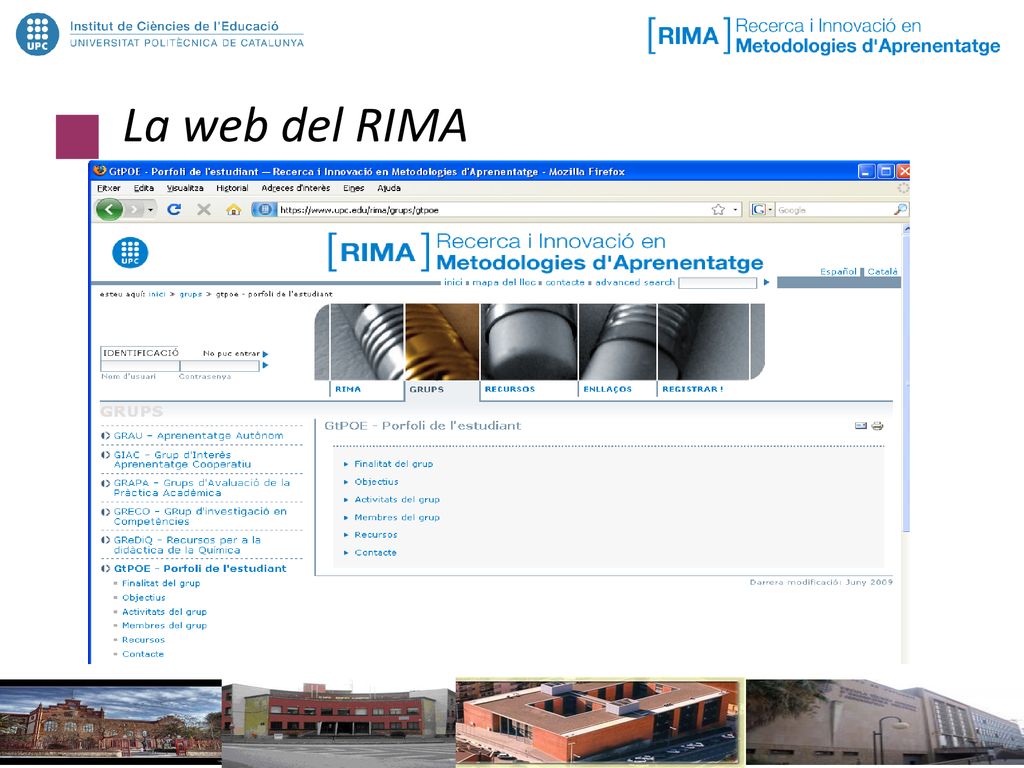The image size is (1024, 768).
Task: Go to the home page via house icon
Action: click(x=233, y=210)
